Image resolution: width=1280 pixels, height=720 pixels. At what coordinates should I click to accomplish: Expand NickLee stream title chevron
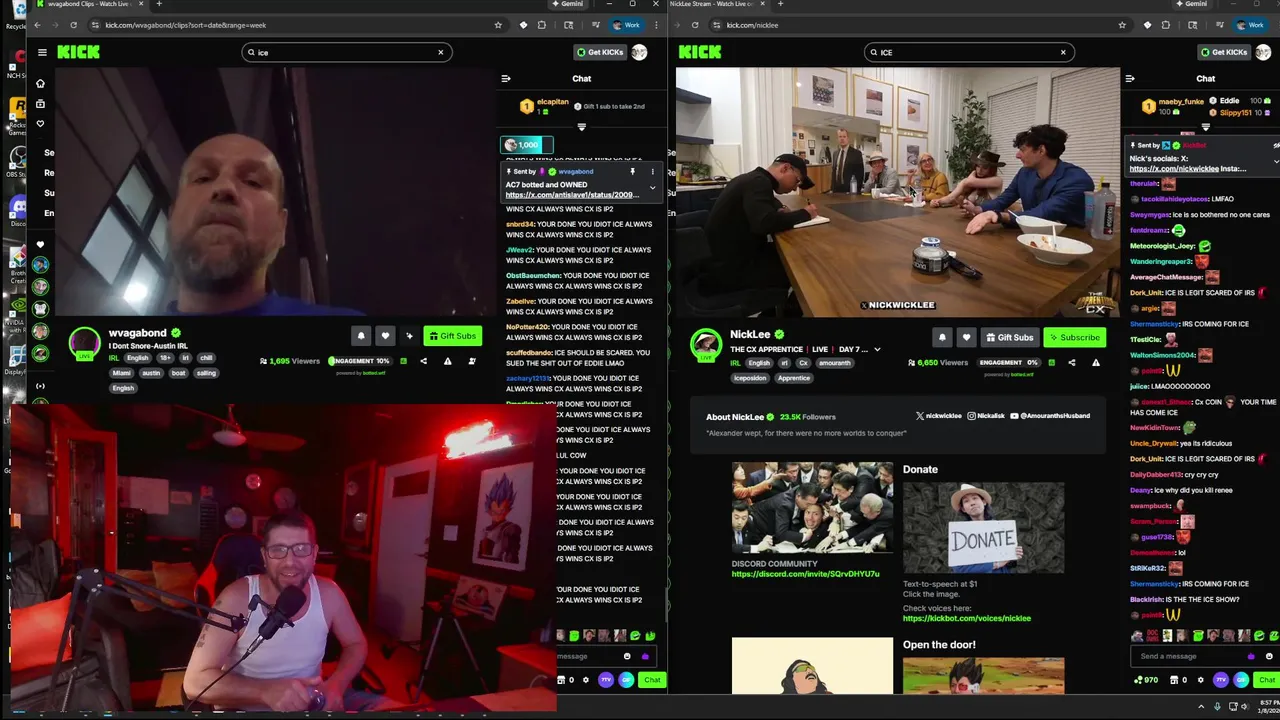pyautogui.click(x=877, y=350)
